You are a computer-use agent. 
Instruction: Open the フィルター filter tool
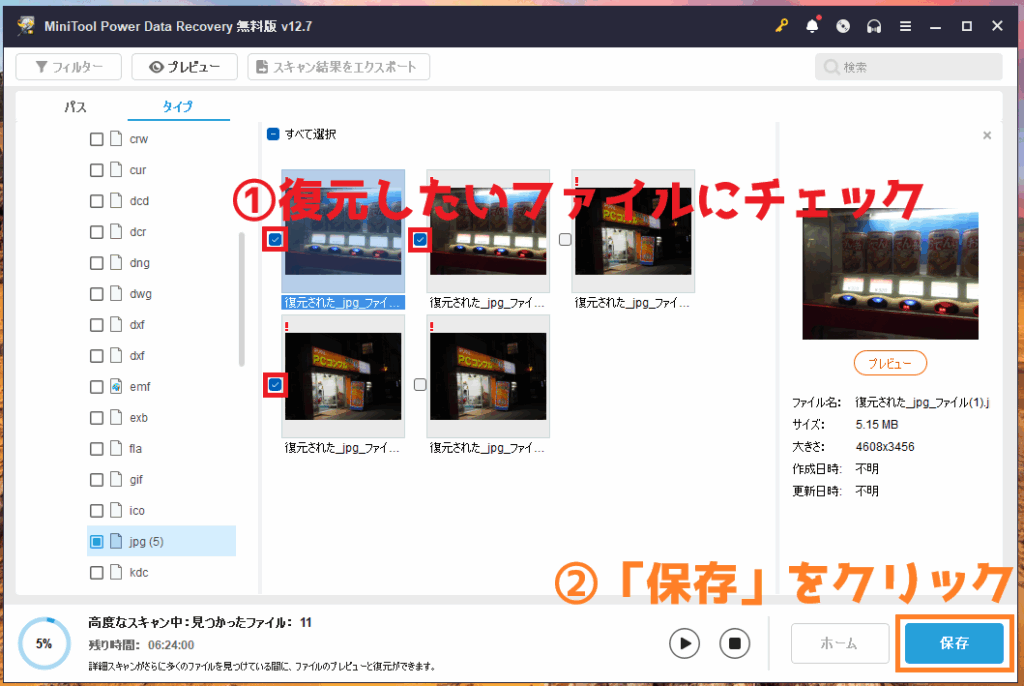coord(68,67)
